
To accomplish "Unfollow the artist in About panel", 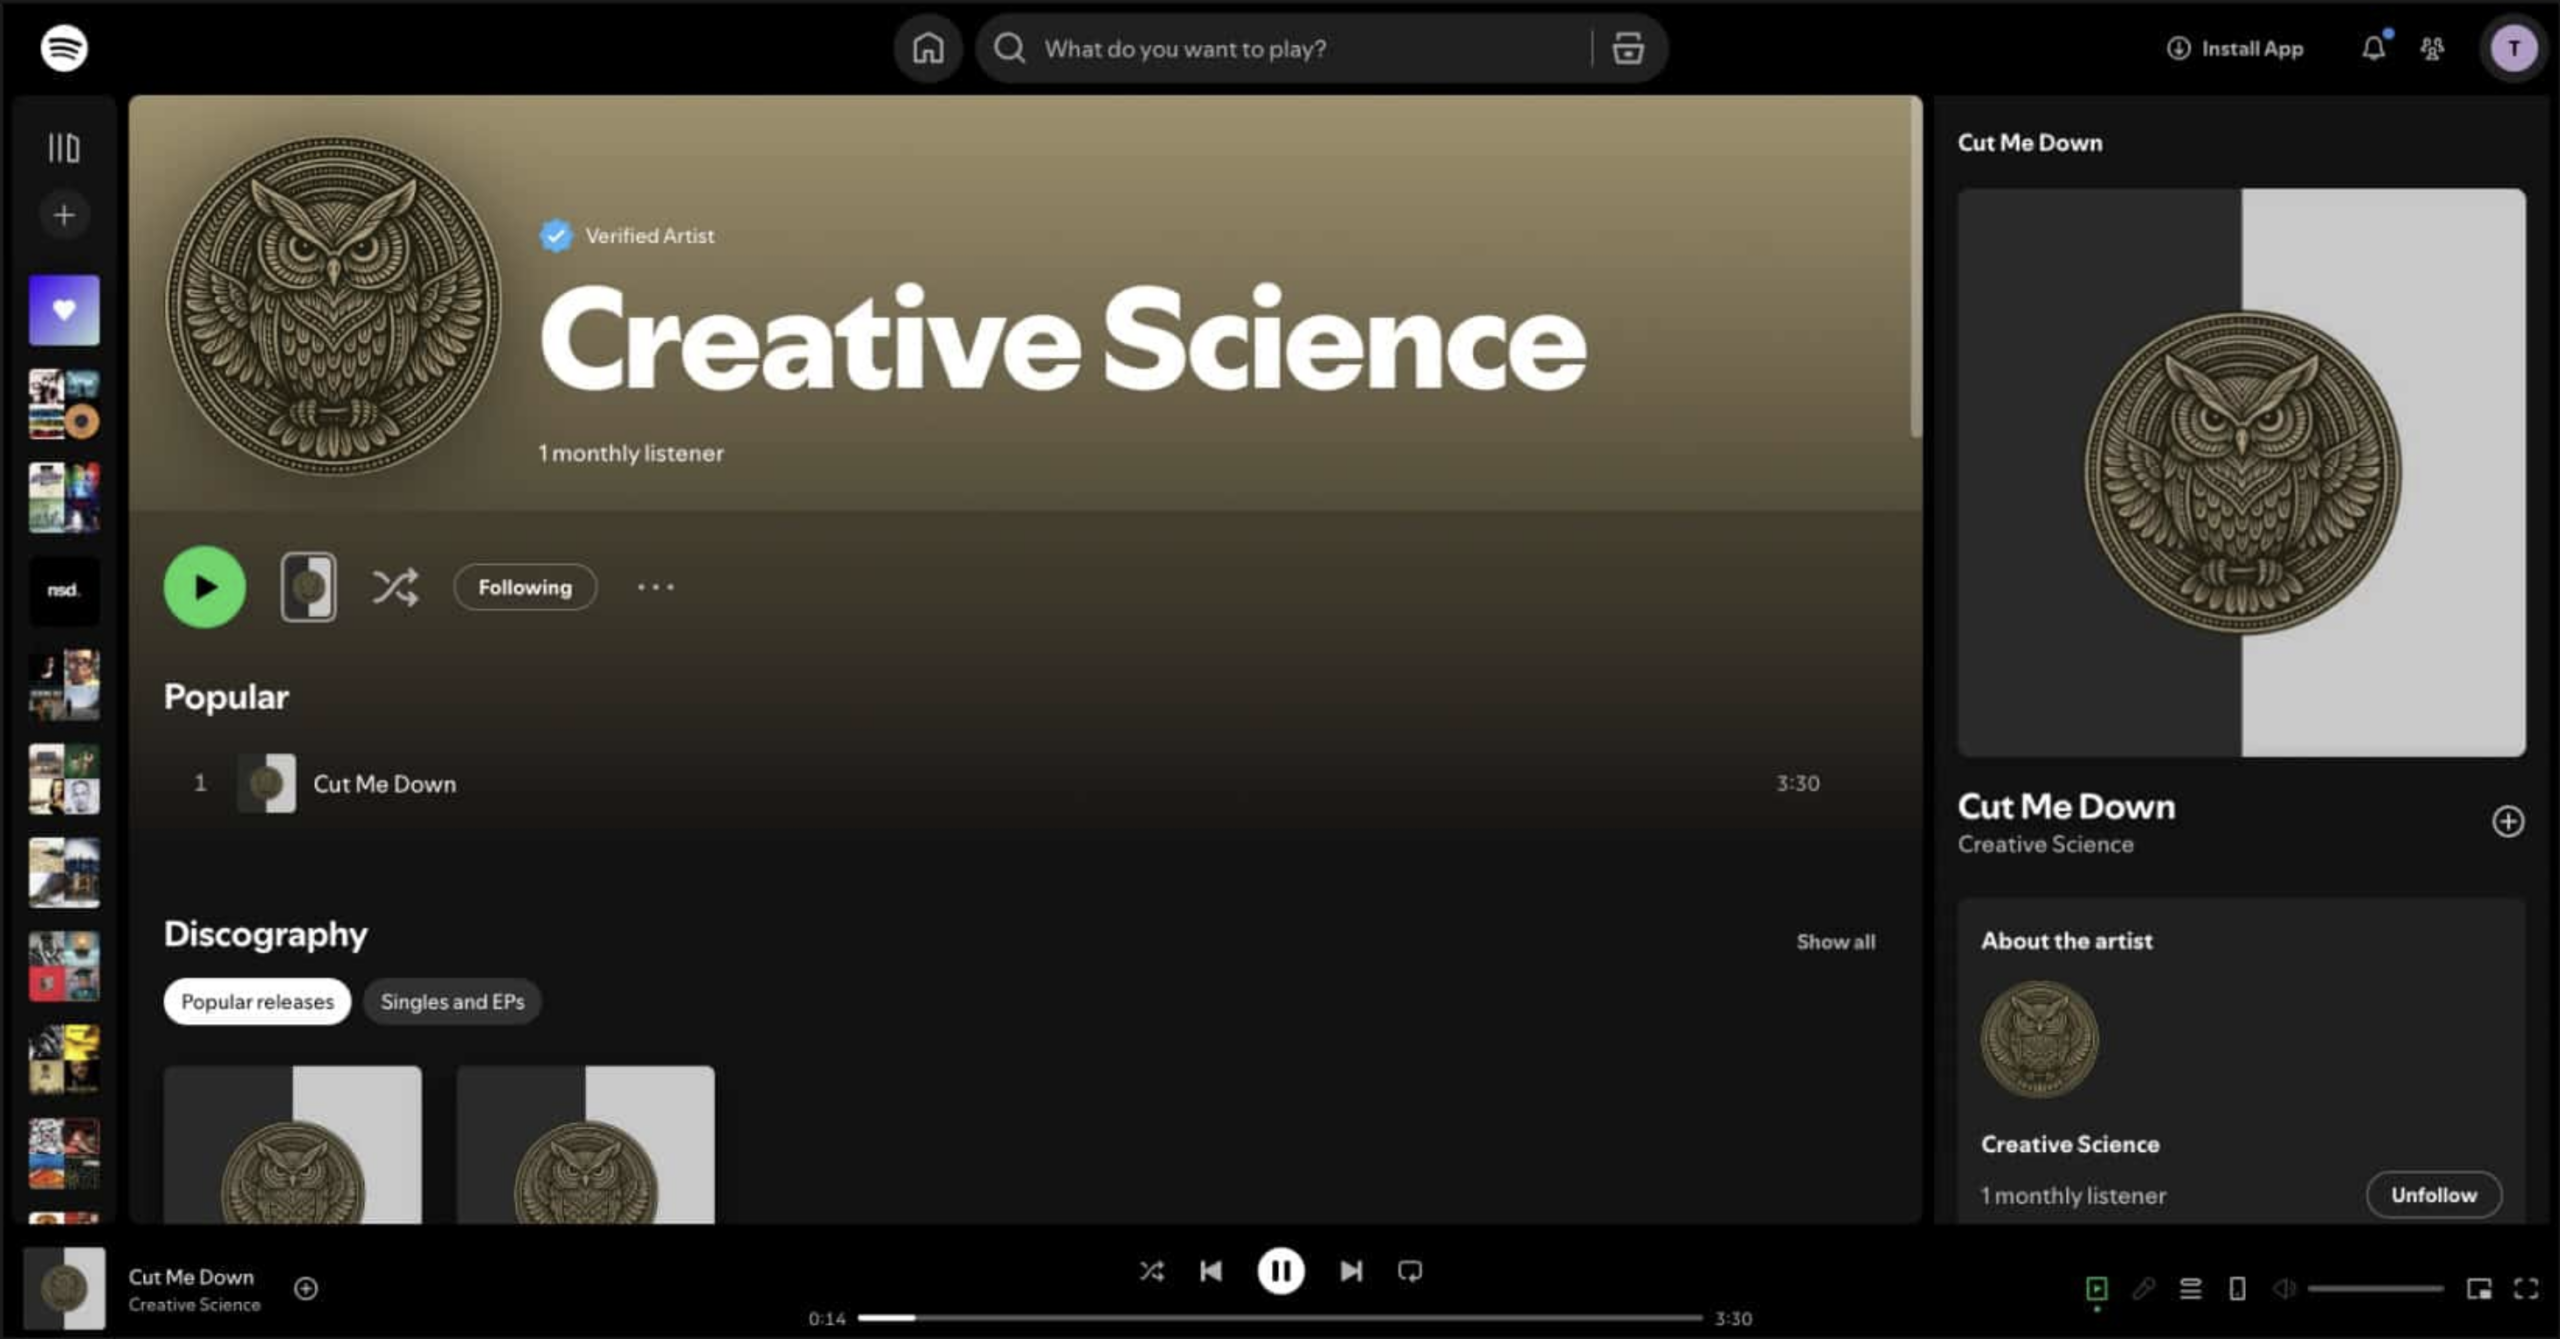I will [x=2434, y=1195].
